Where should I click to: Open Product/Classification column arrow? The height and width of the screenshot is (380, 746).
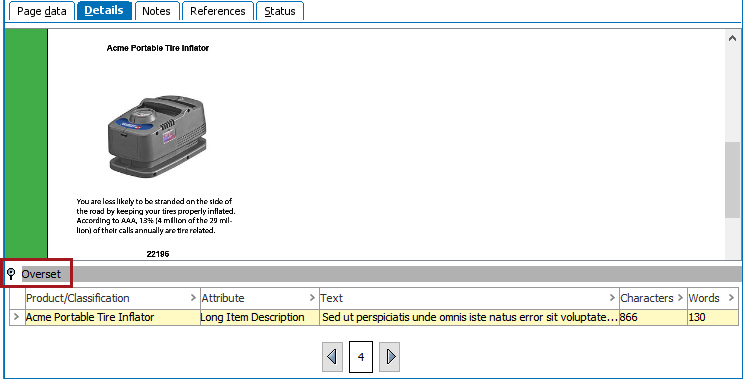tap(193, 298)
